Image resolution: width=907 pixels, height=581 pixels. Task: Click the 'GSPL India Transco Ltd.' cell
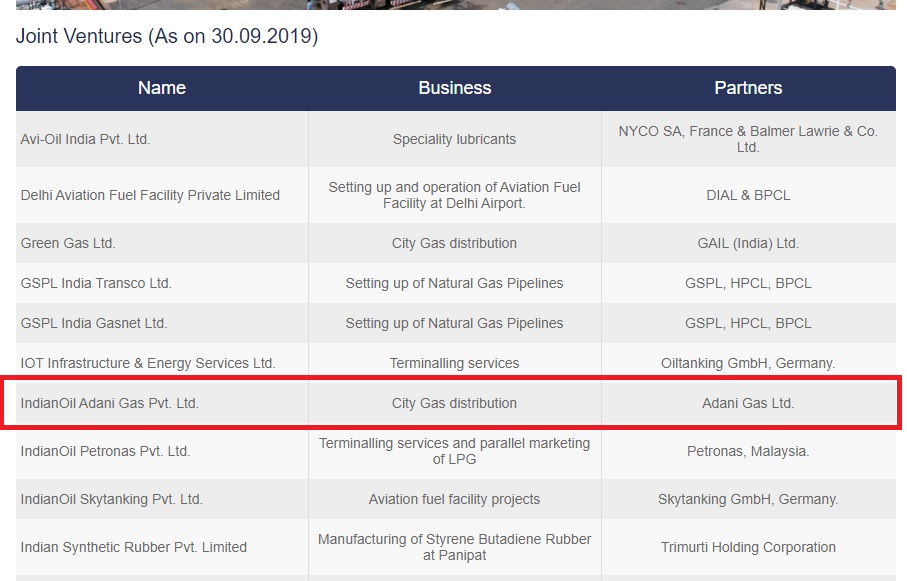coord(162,283)
